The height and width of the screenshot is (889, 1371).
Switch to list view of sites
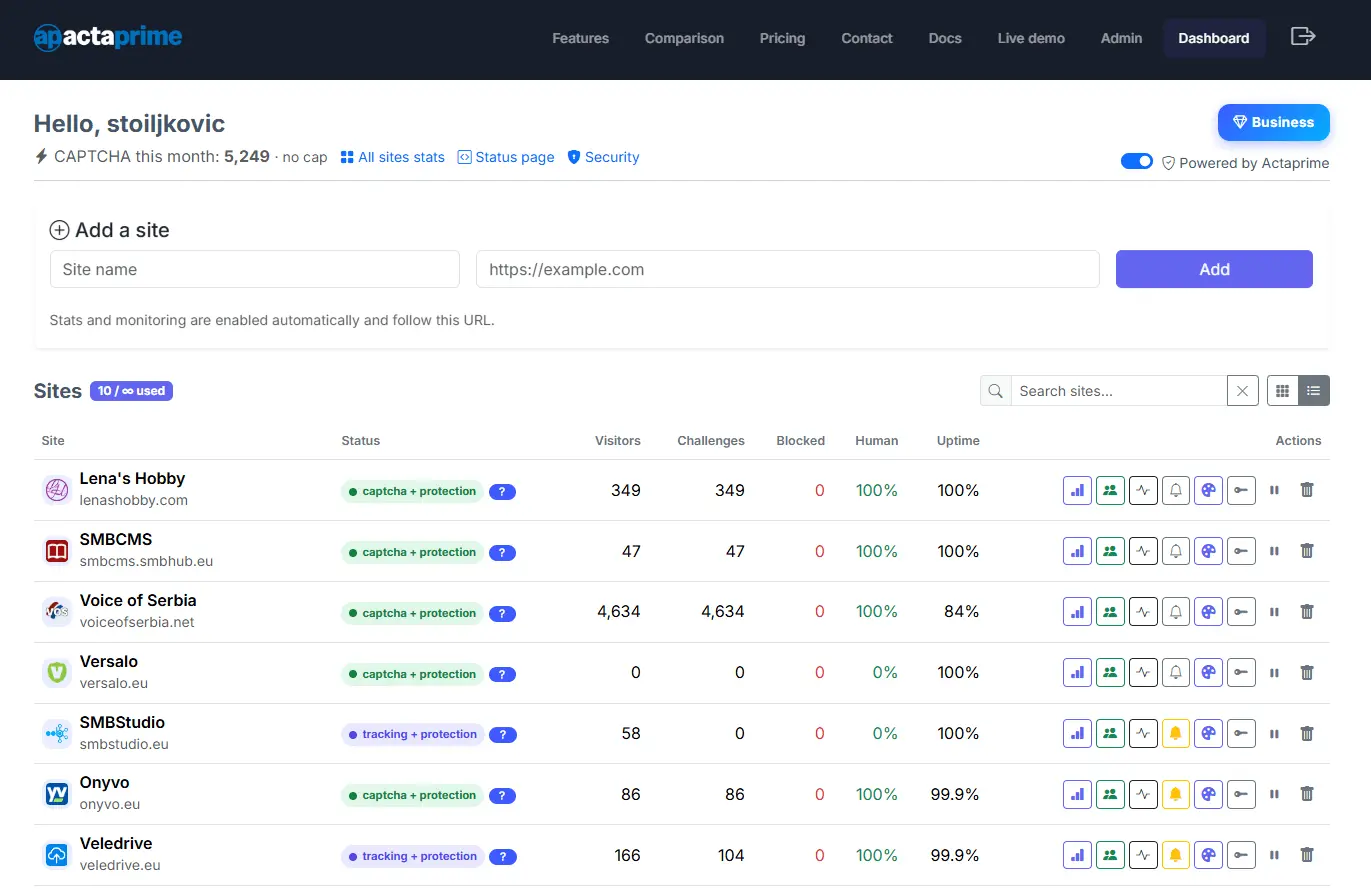point(1314,391)
